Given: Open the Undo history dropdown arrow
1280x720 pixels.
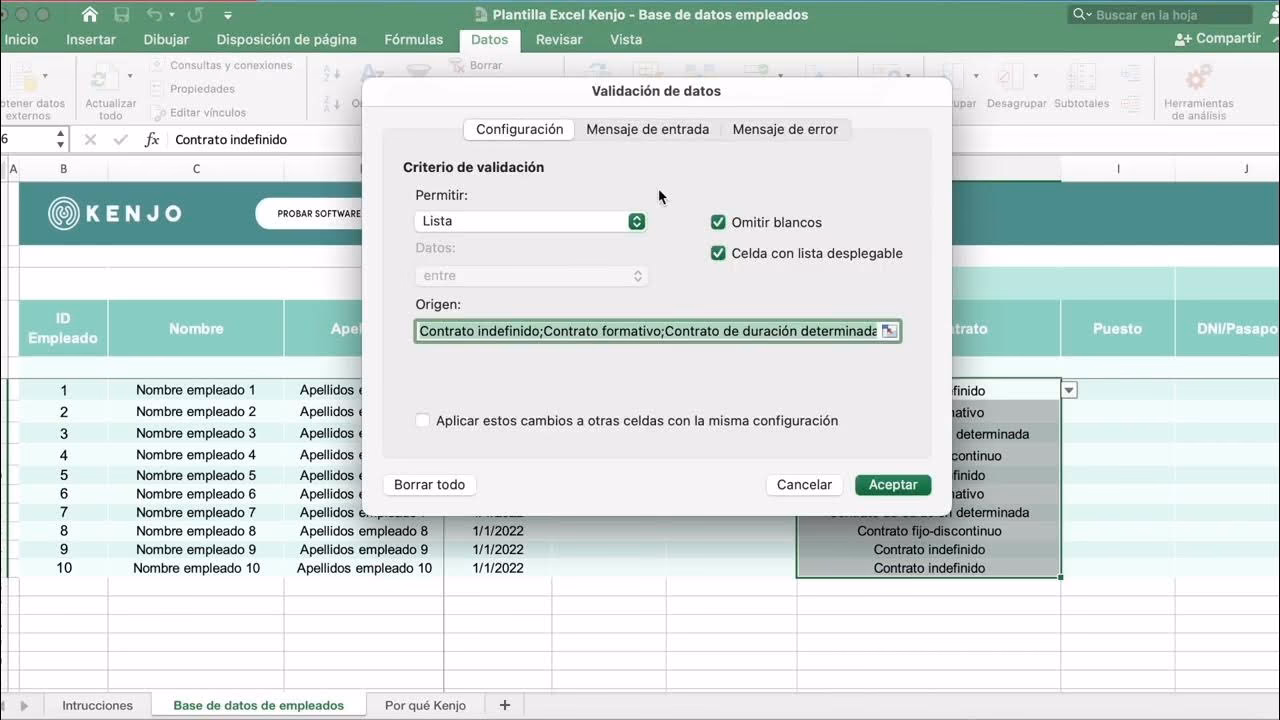Looking at the screenshot, I should 171,16.
